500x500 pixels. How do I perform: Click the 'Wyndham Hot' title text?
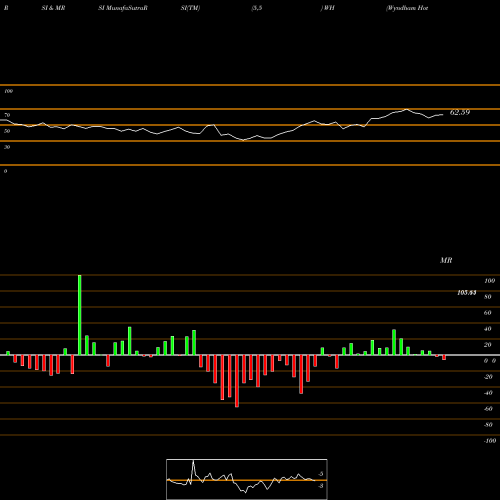click(x=407, y=8)
